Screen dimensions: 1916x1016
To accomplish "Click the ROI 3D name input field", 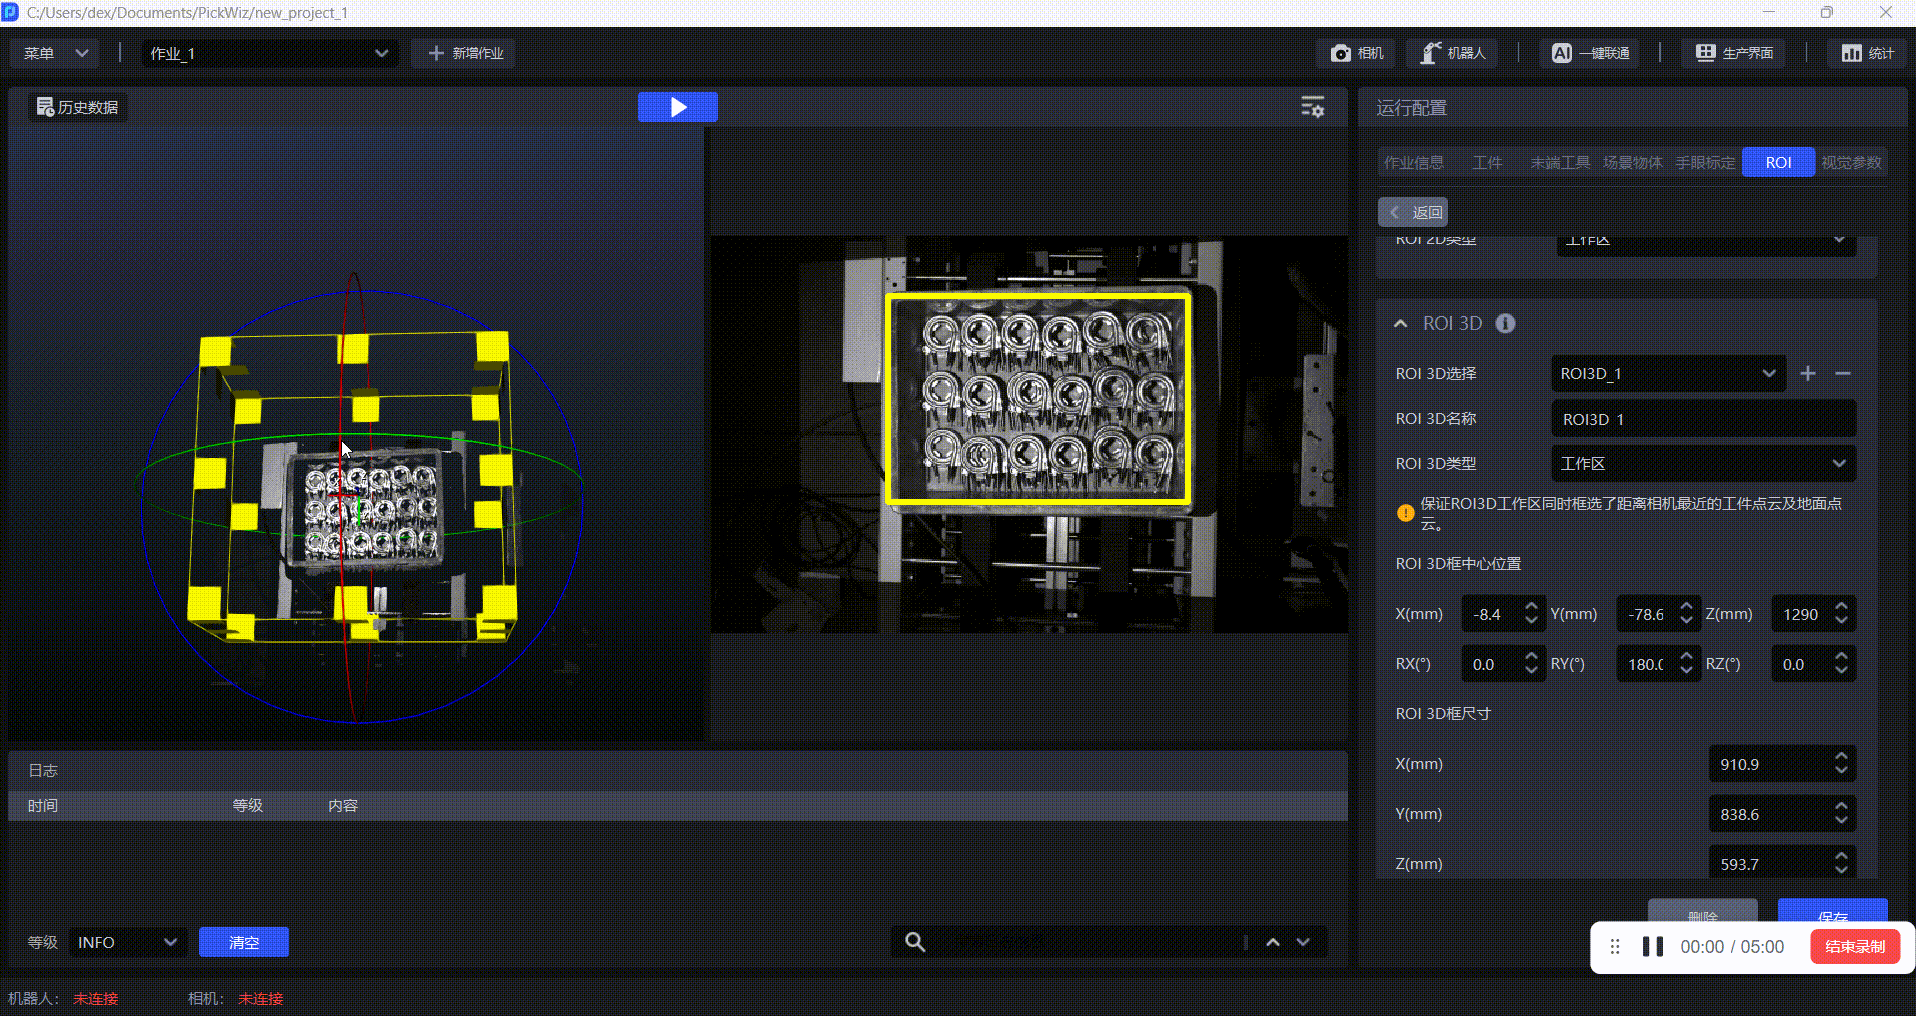I will click(1703, 419).
